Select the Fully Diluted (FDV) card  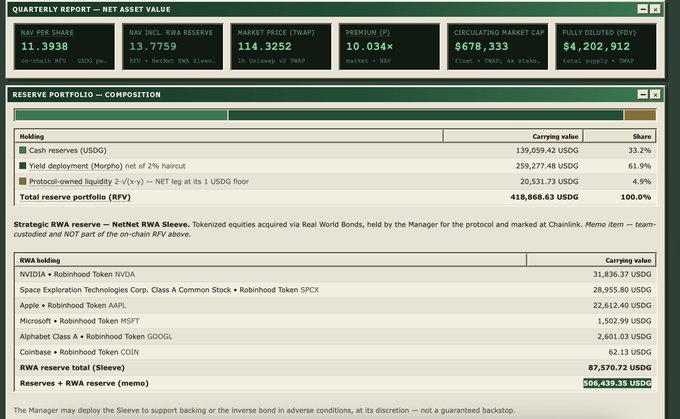coord(606,46)
